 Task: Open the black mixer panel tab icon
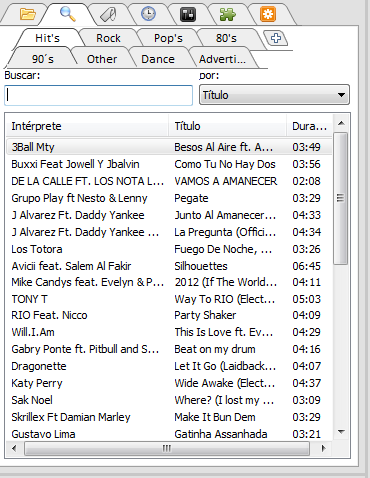click(x=188, y=15)
